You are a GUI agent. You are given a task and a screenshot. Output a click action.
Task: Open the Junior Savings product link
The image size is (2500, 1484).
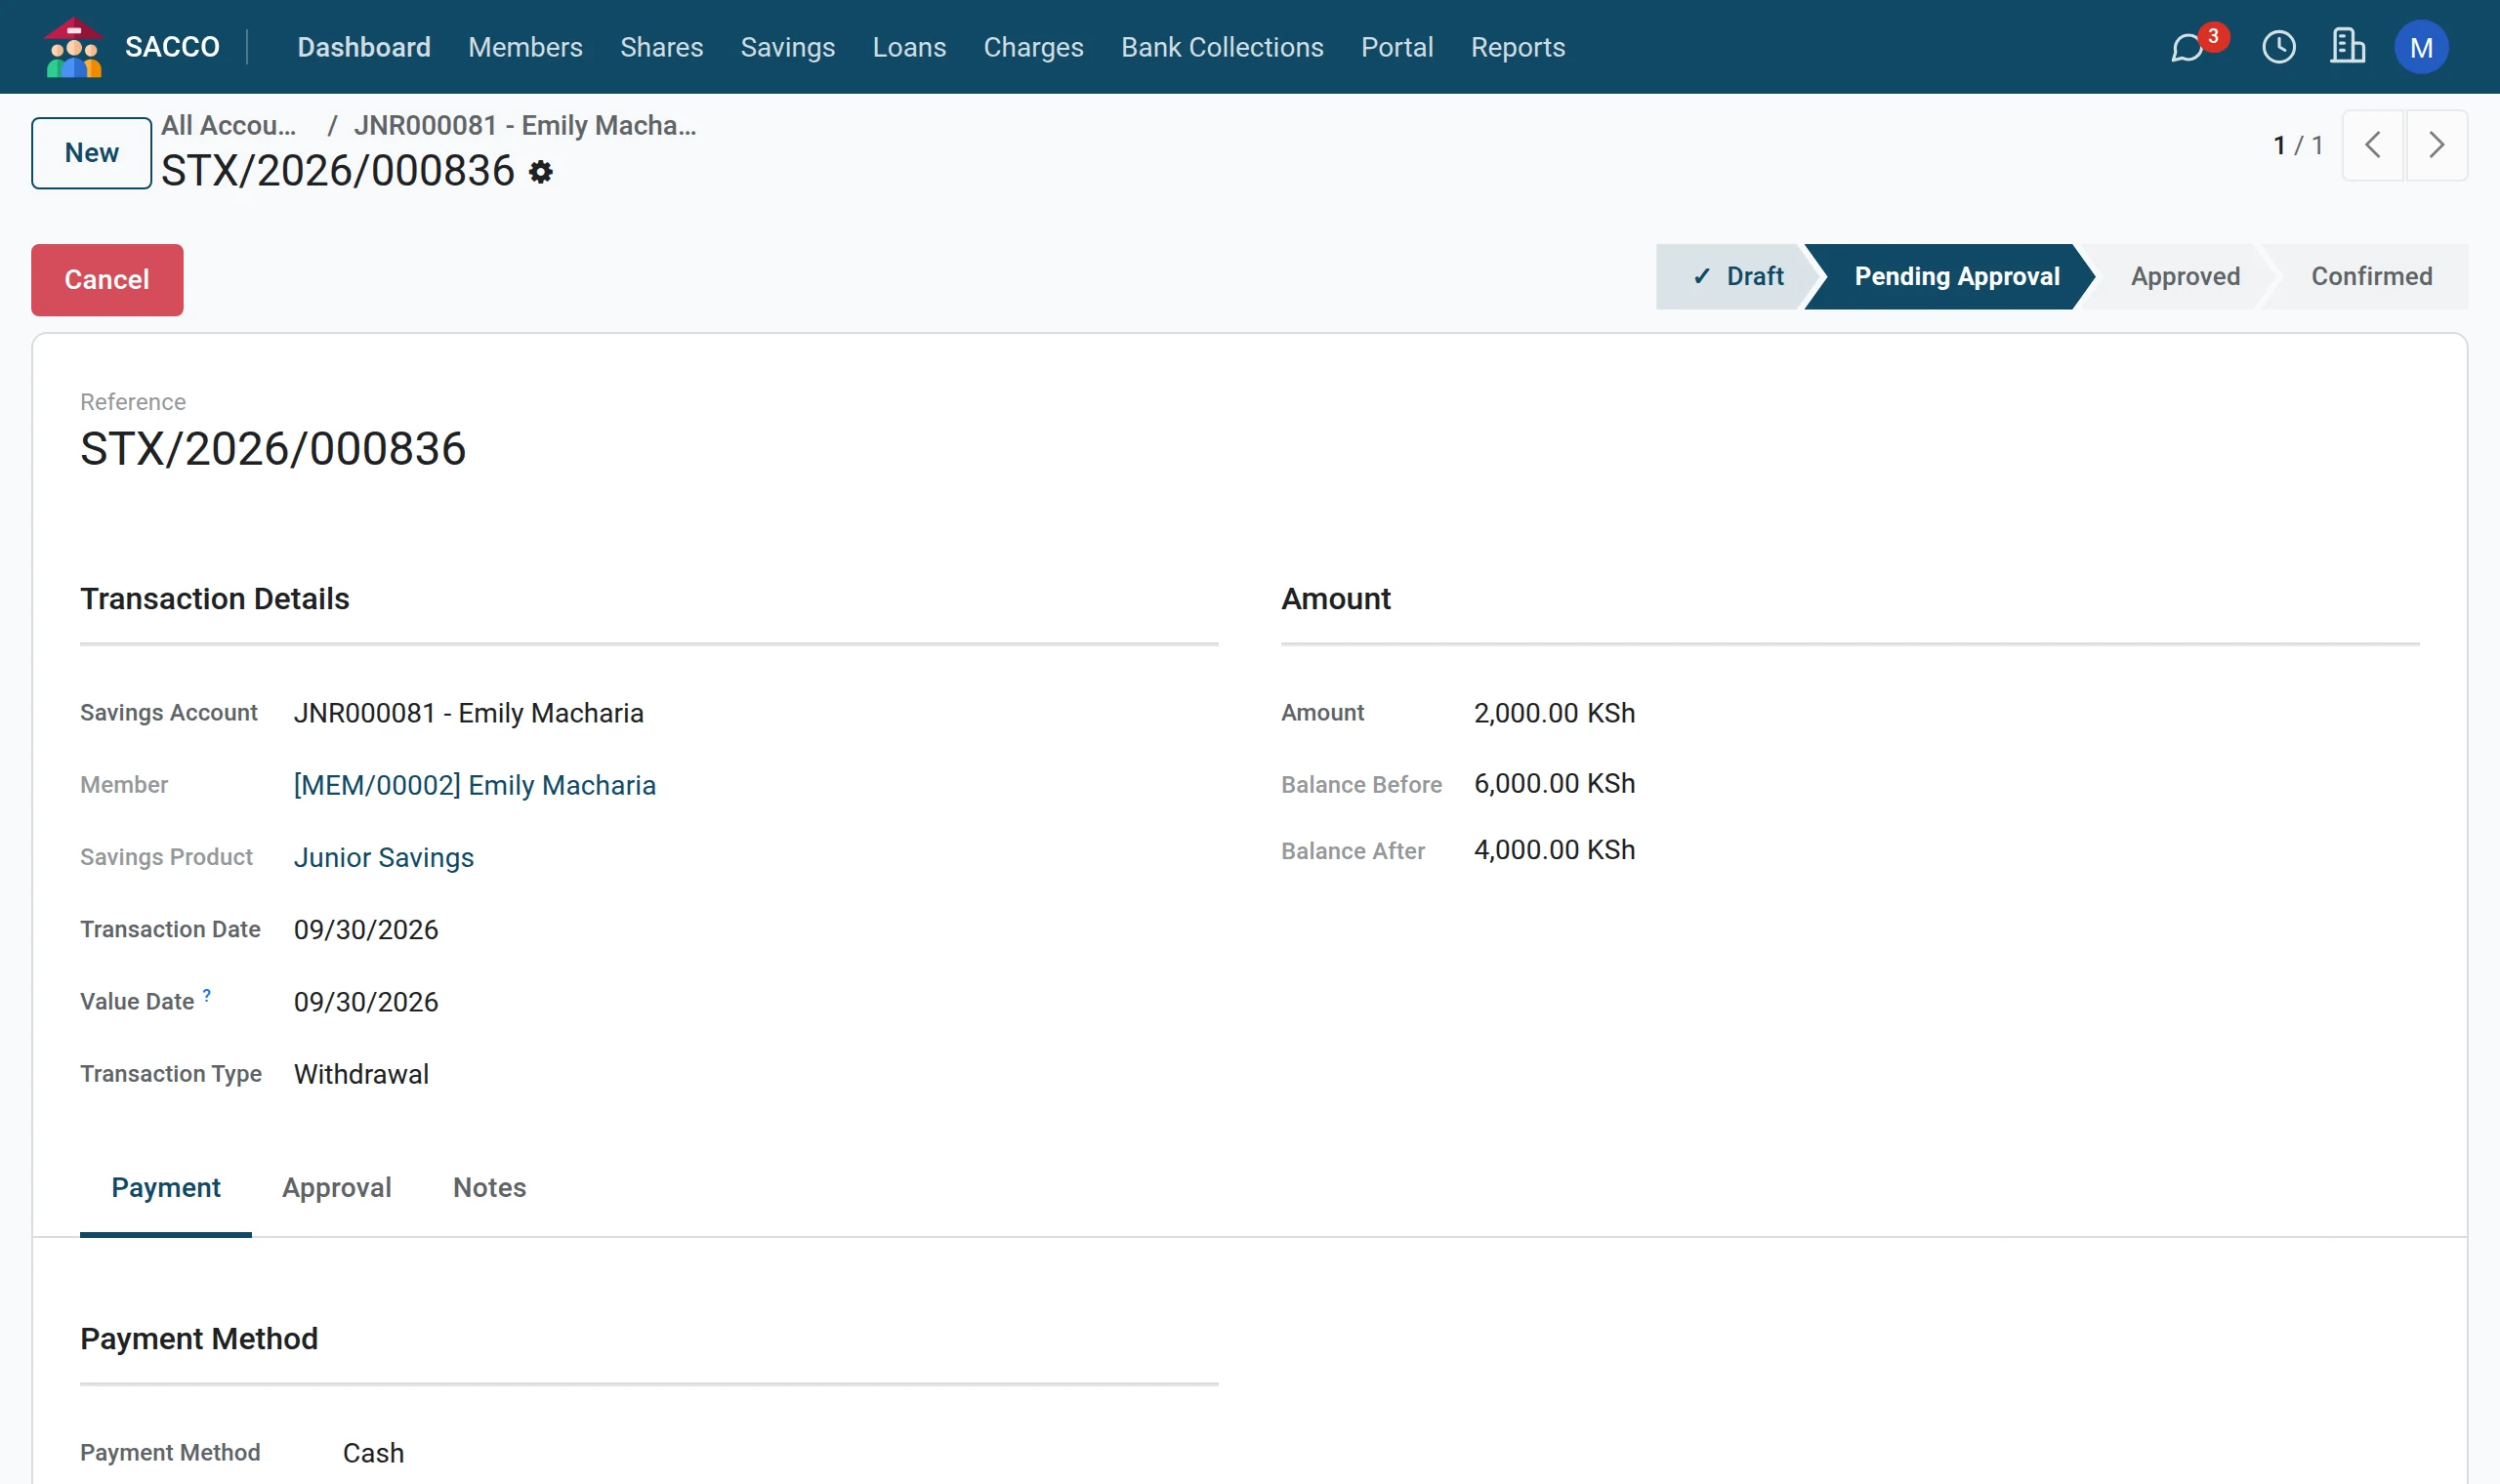point(384,858)
